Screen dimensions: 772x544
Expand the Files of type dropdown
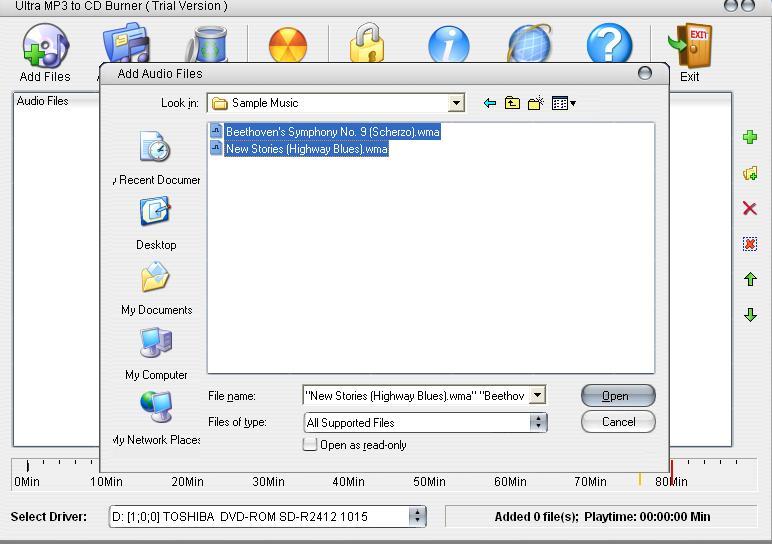(538, 422)
